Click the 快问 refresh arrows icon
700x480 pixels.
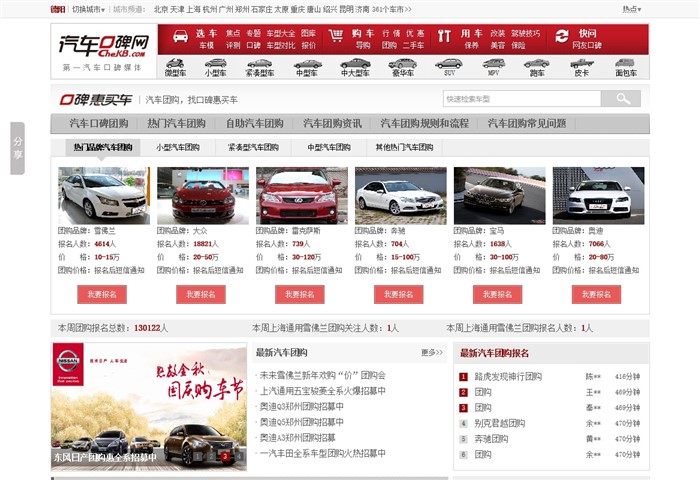[x=562, y=36]
